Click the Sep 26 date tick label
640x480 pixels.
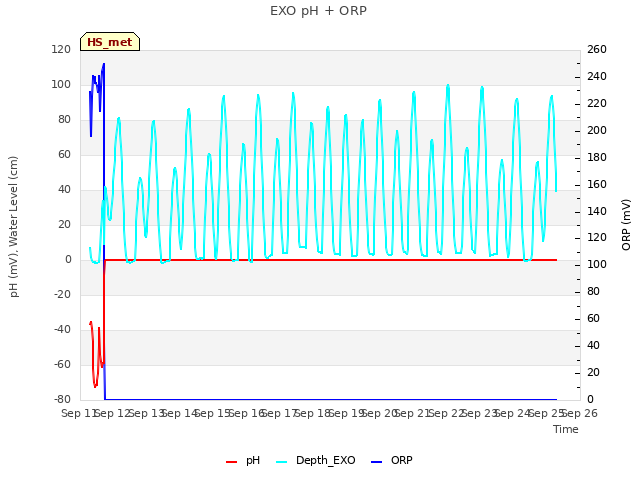click(x=580, y=413)
